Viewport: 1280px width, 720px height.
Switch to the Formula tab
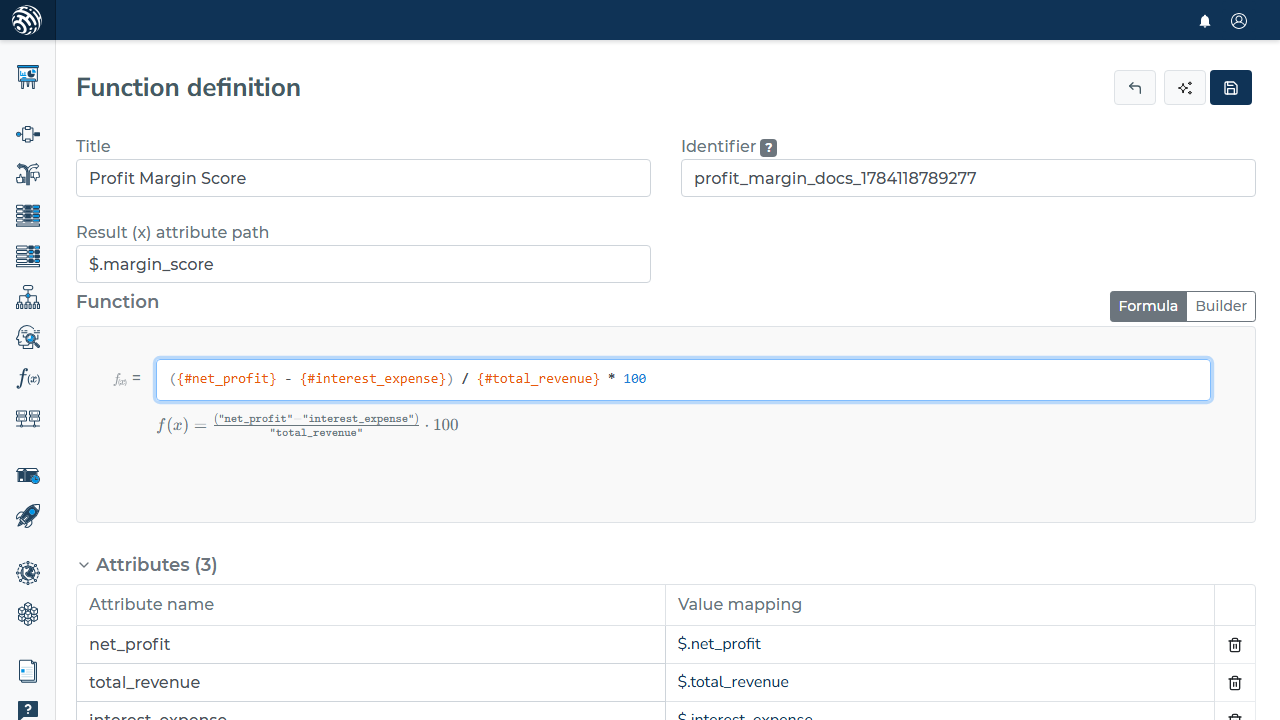(1148, 306)
